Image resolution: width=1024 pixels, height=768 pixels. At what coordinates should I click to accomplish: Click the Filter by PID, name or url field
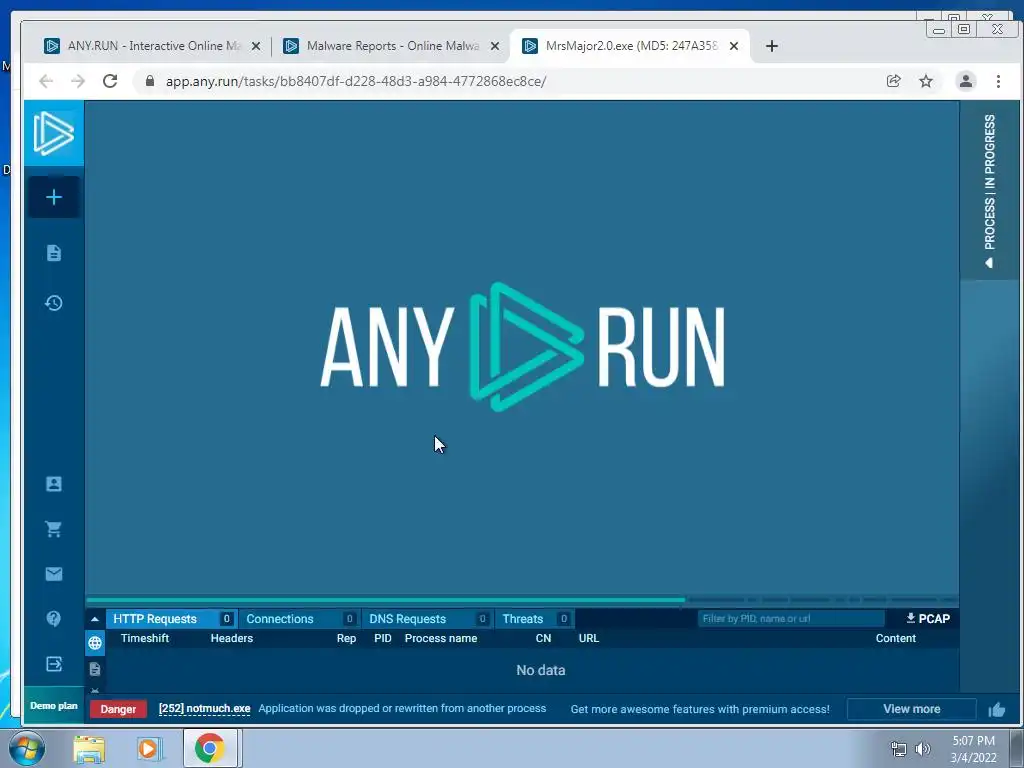click(x=791, y=618)
